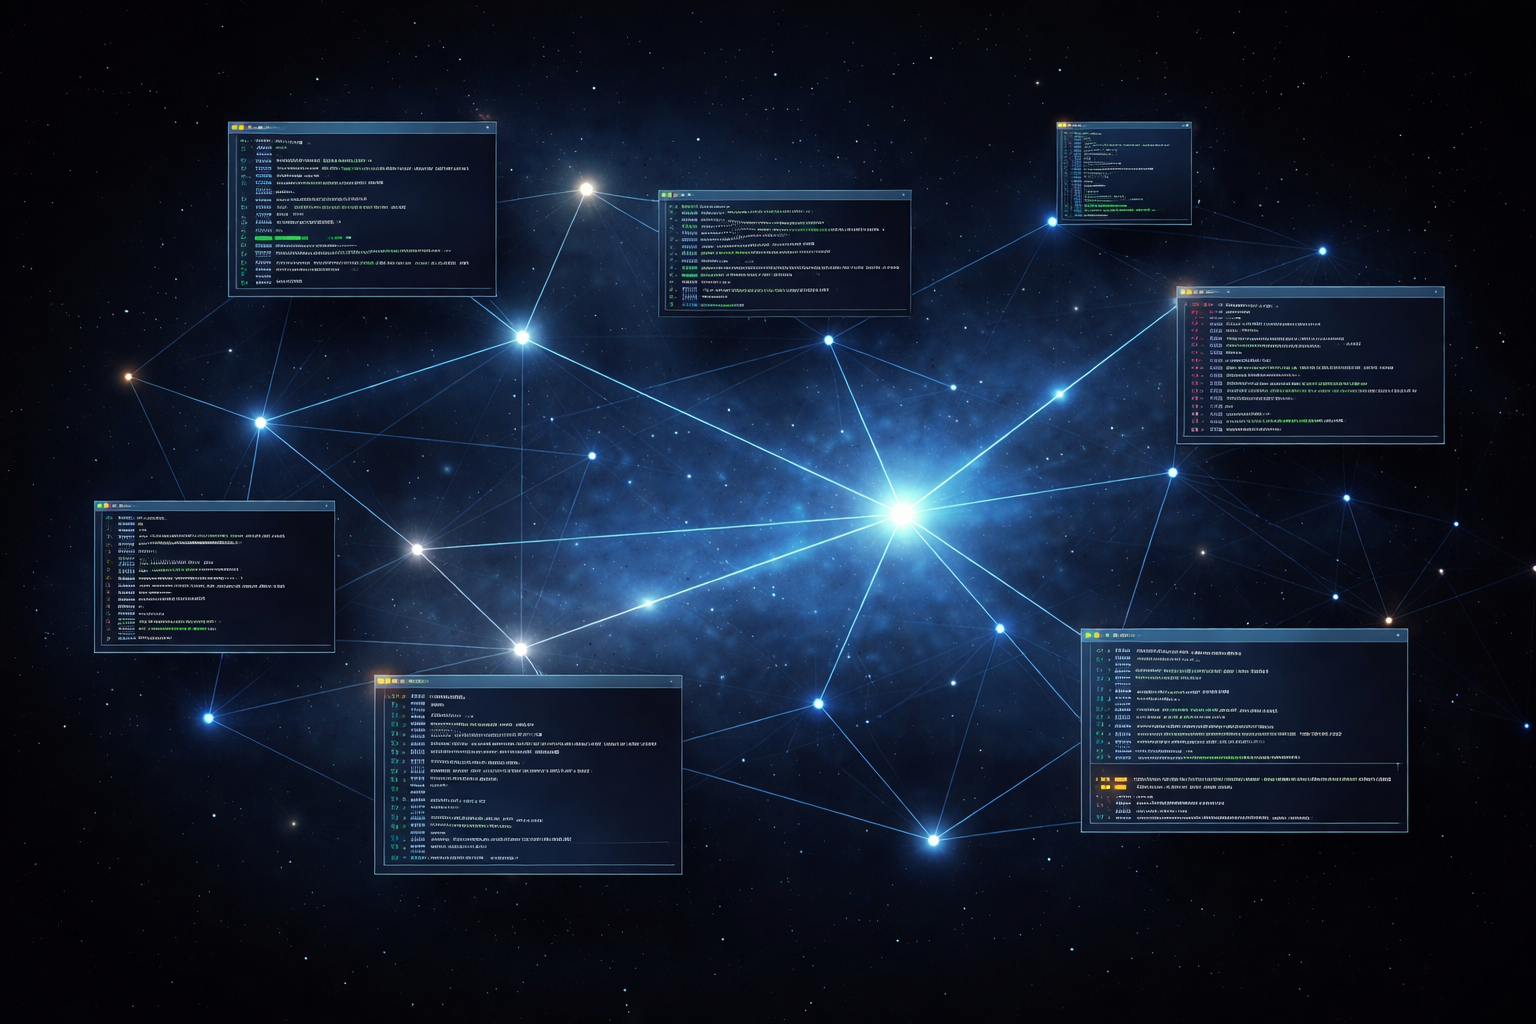Click the first red-numbered line in the right-middle terminal
This screenshot has height=1024, width=1536.
(x=1230, y=305)
